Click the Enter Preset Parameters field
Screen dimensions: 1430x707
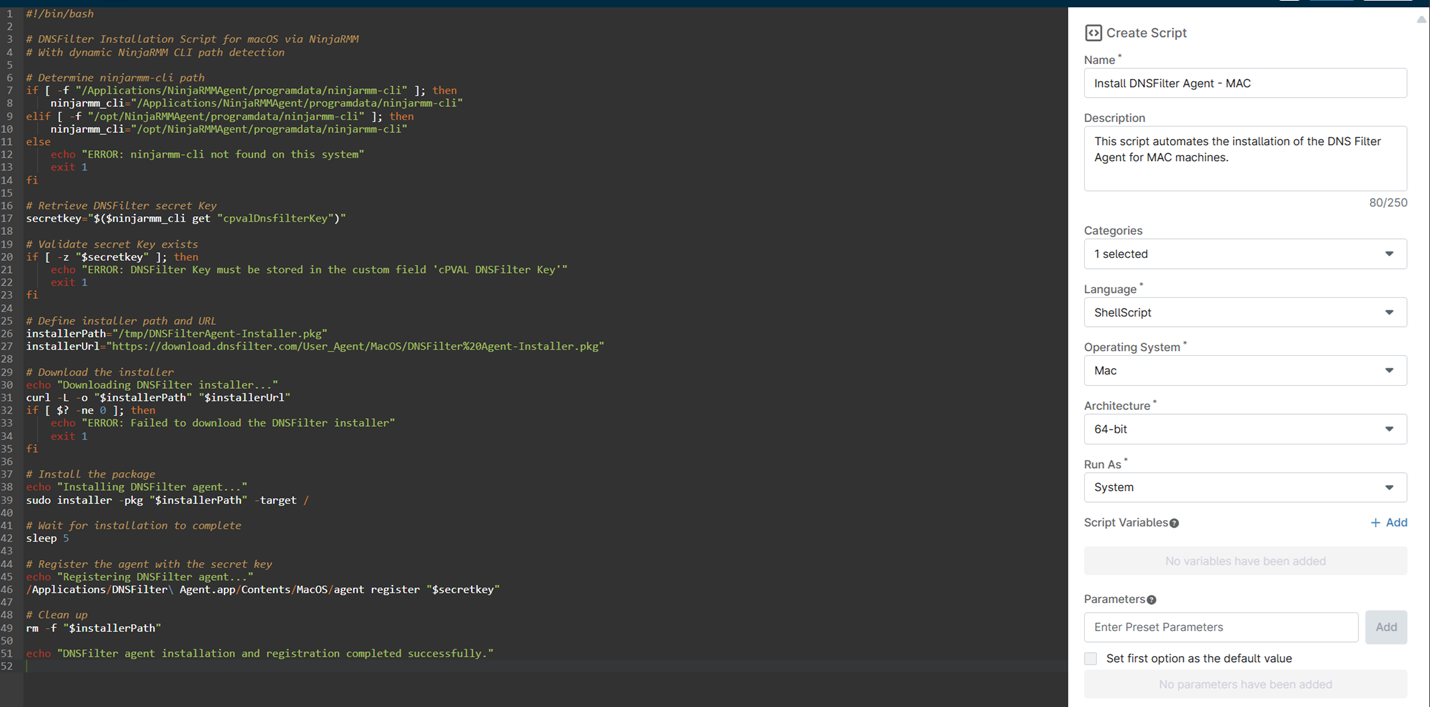[x=1220, y=627]
